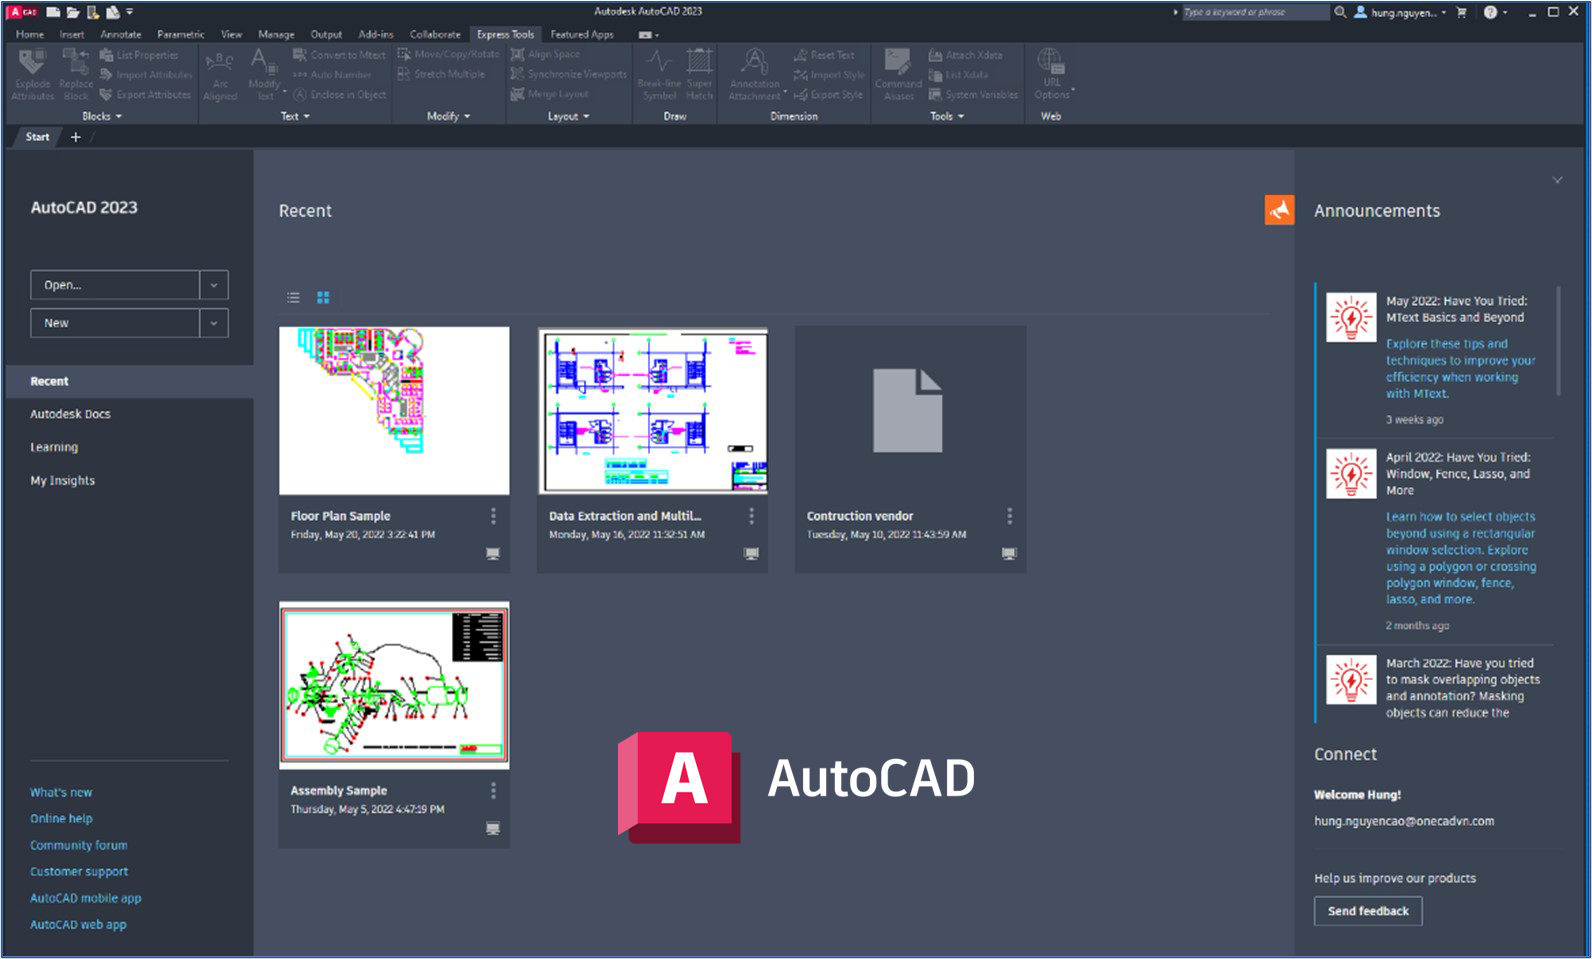Open the What's new link
This screenshot has height=959, width=1592.
(61, 792)
